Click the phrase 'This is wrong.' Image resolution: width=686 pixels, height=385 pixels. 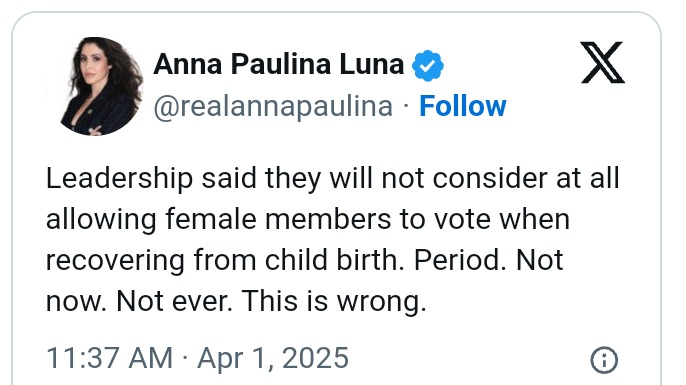[334, 301]
